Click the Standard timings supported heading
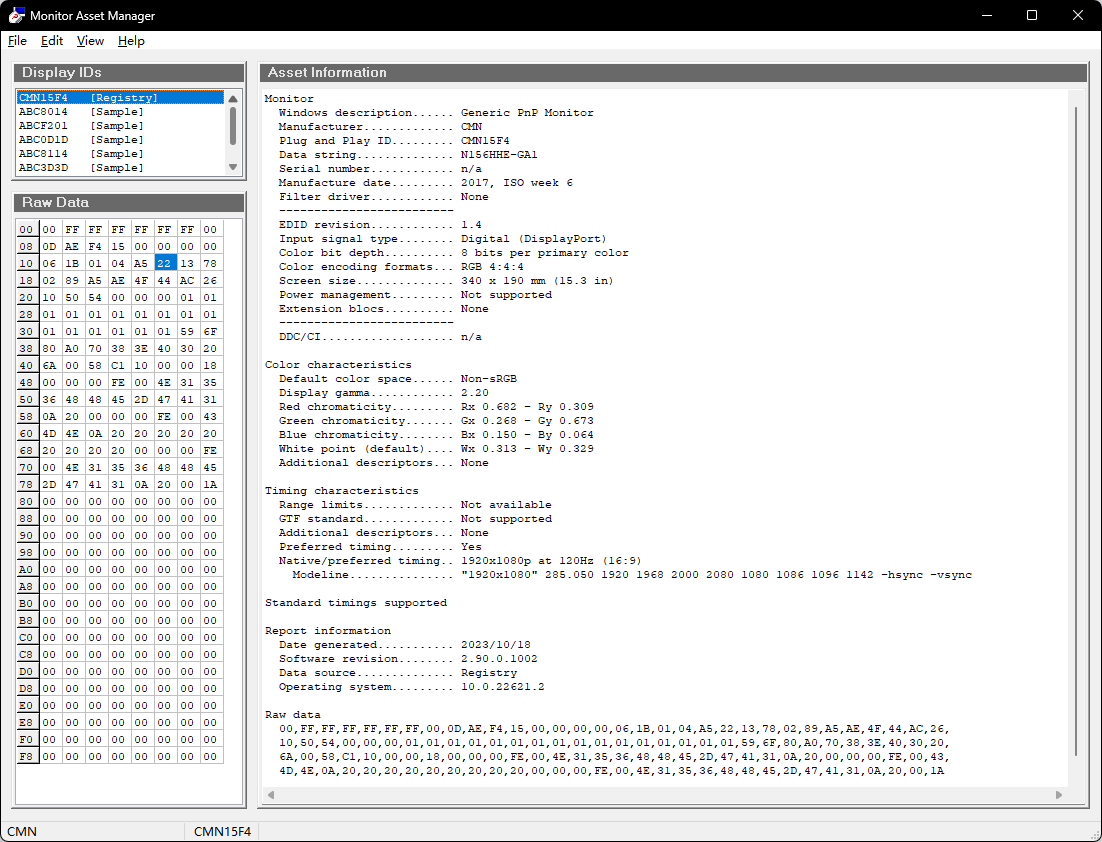The height and width of the screenshot is (842, 1102). [356, 603]
